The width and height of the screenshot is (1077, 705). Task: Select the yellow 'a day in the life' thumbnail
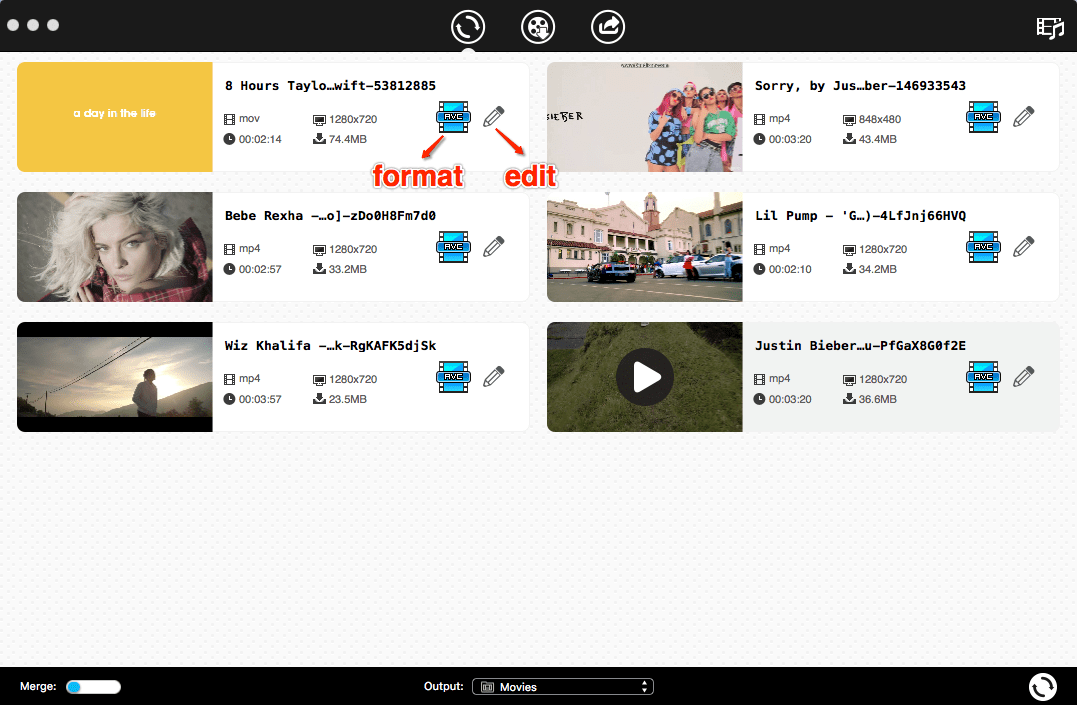pos(115,117)
